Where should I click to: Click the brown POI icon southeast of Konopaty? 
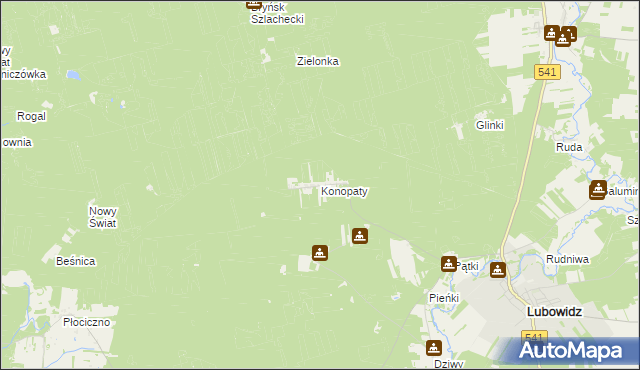[360, 236]
